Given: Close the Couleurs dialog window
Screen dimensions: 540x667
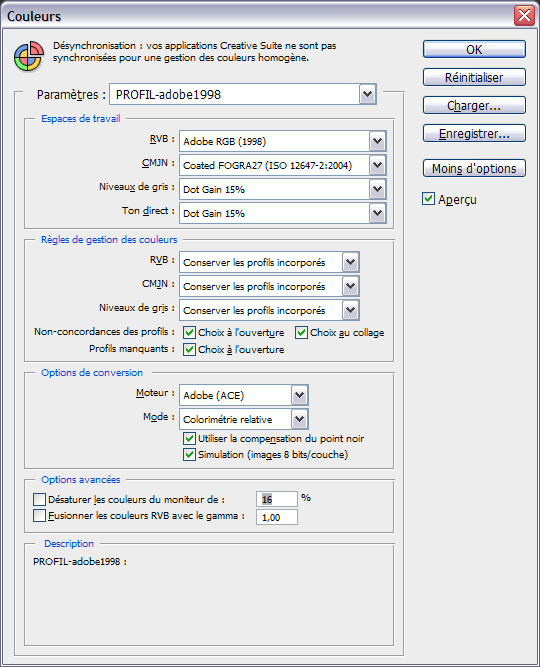Looking at the screenshot, I should (524, 16).
